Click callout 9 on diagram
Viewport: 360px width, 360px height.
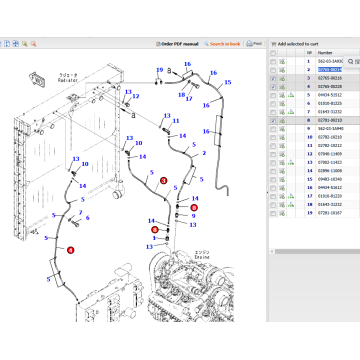point(193,216)
